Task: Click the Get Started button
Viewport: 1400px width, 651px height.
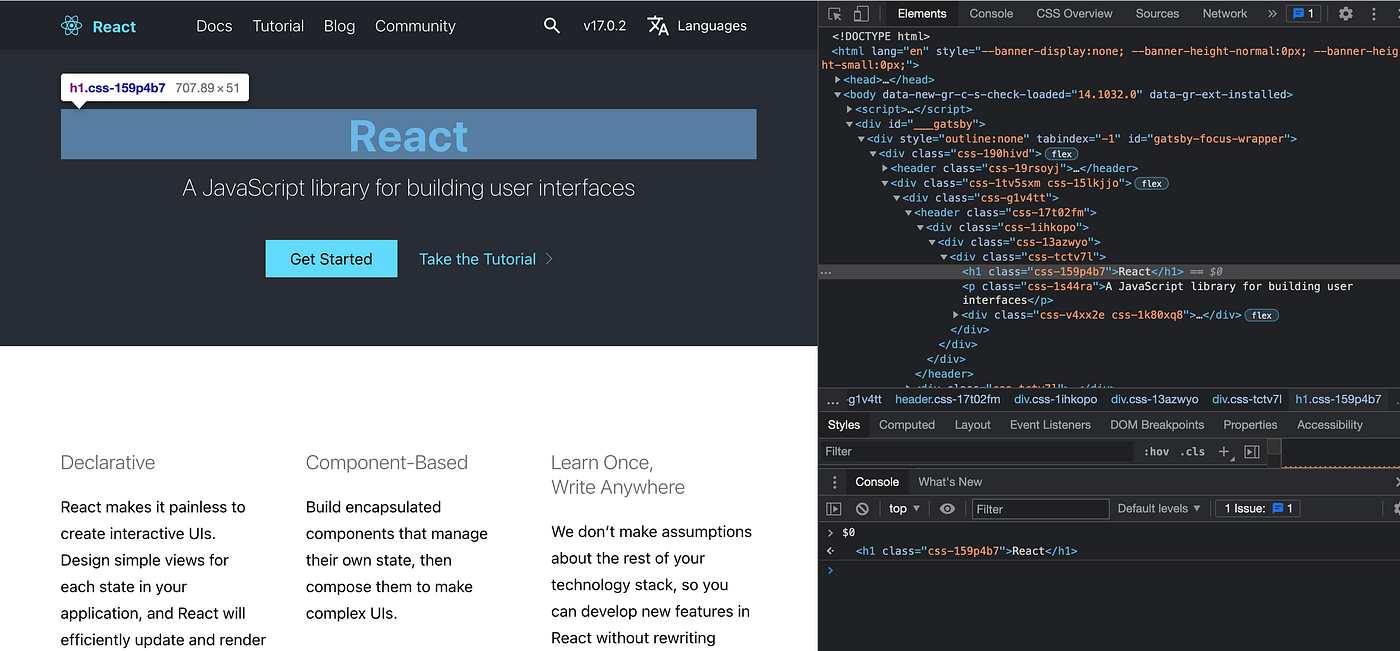Action: (331, 259)
